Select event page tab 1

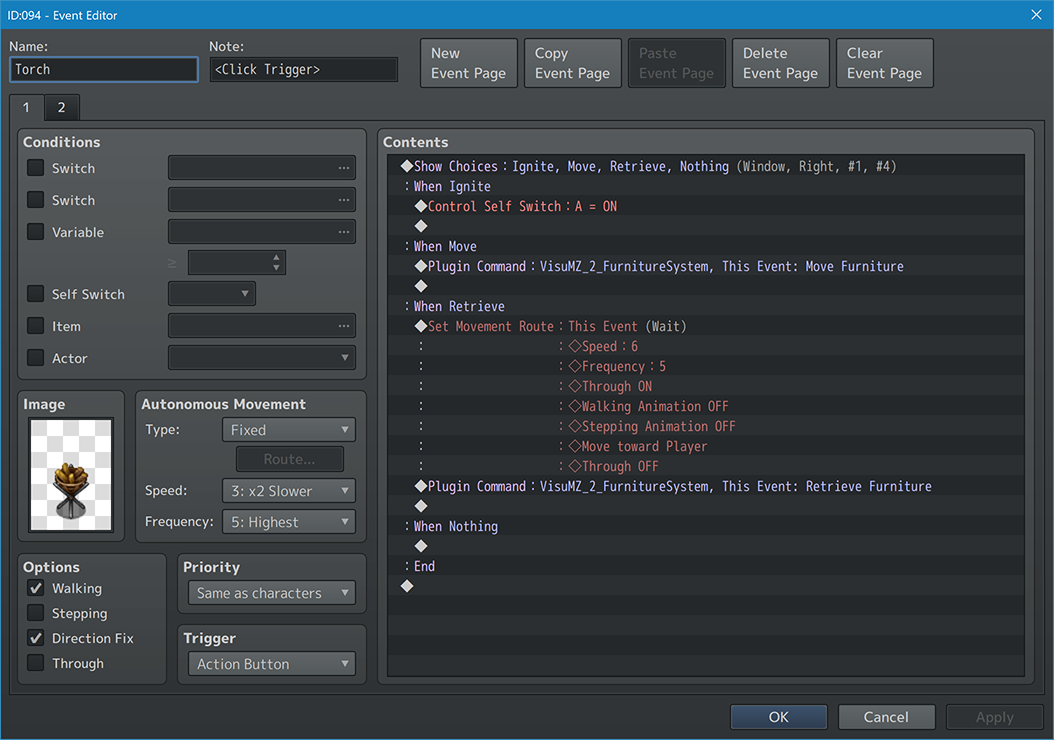tap(27, 108)
